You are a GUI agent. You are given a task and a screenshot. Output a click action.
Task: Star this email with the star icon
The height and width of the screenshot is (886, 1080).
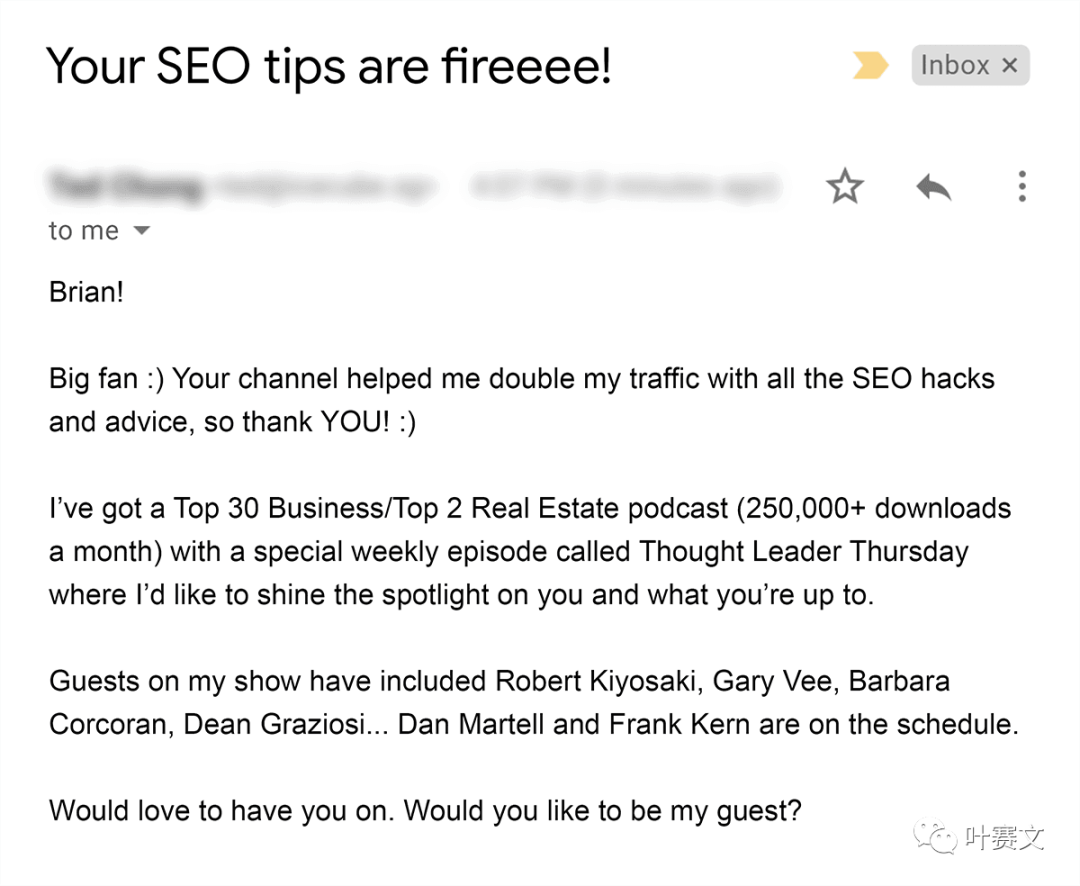[844, 186]
